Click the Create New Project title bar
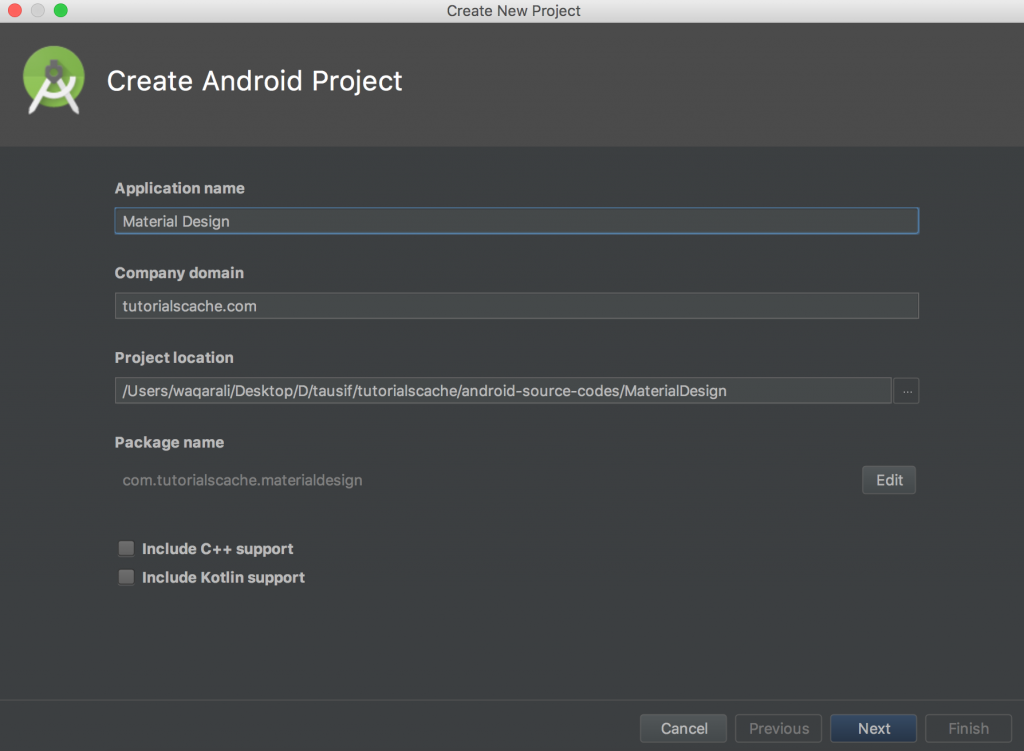The image size is (1024, 751). (512, 11)
